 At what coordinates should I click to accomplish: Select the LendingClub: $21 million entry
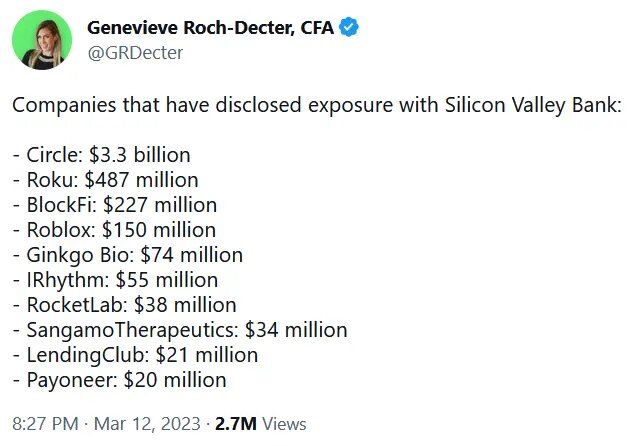pos(135,355)
